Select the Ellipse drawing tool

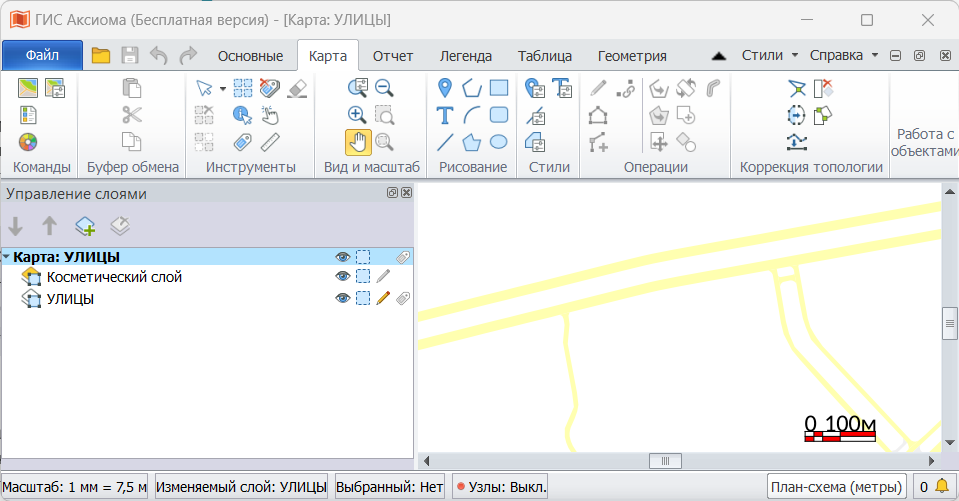click(x=498, y=141)
